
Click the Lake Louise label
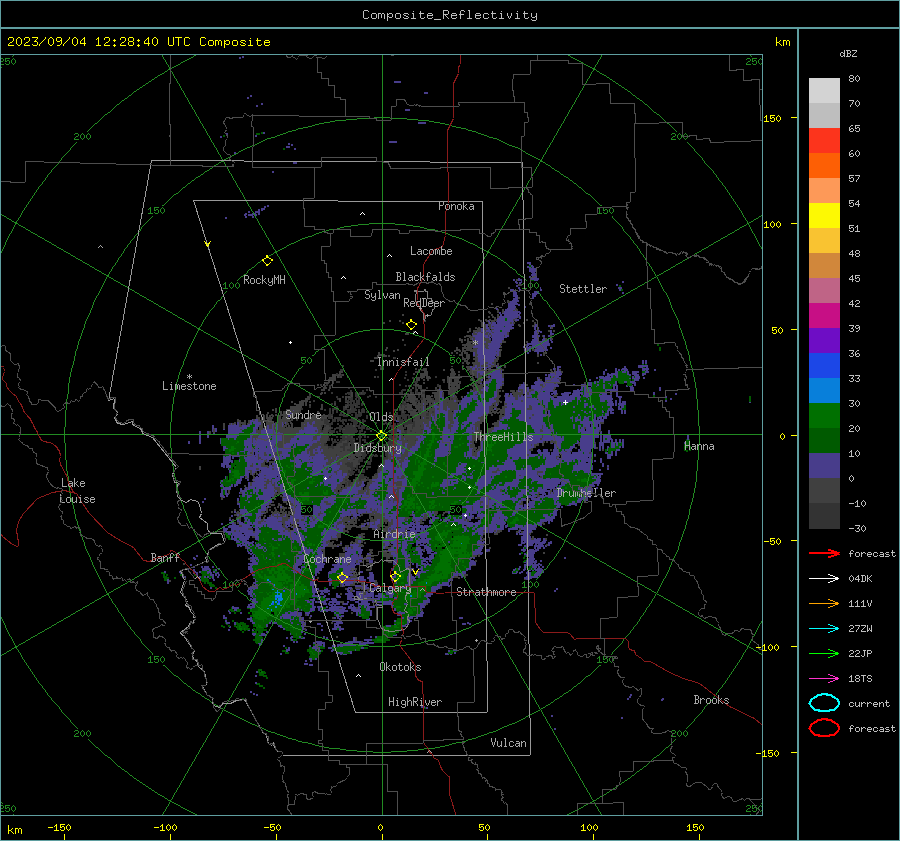(77, 491)
